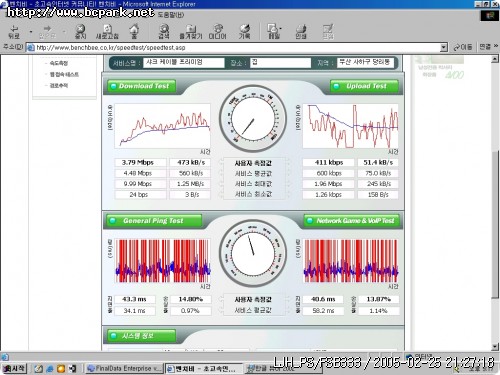Open the Windows 시작 Start button
The image size is (500, 375).
point(14,368)
